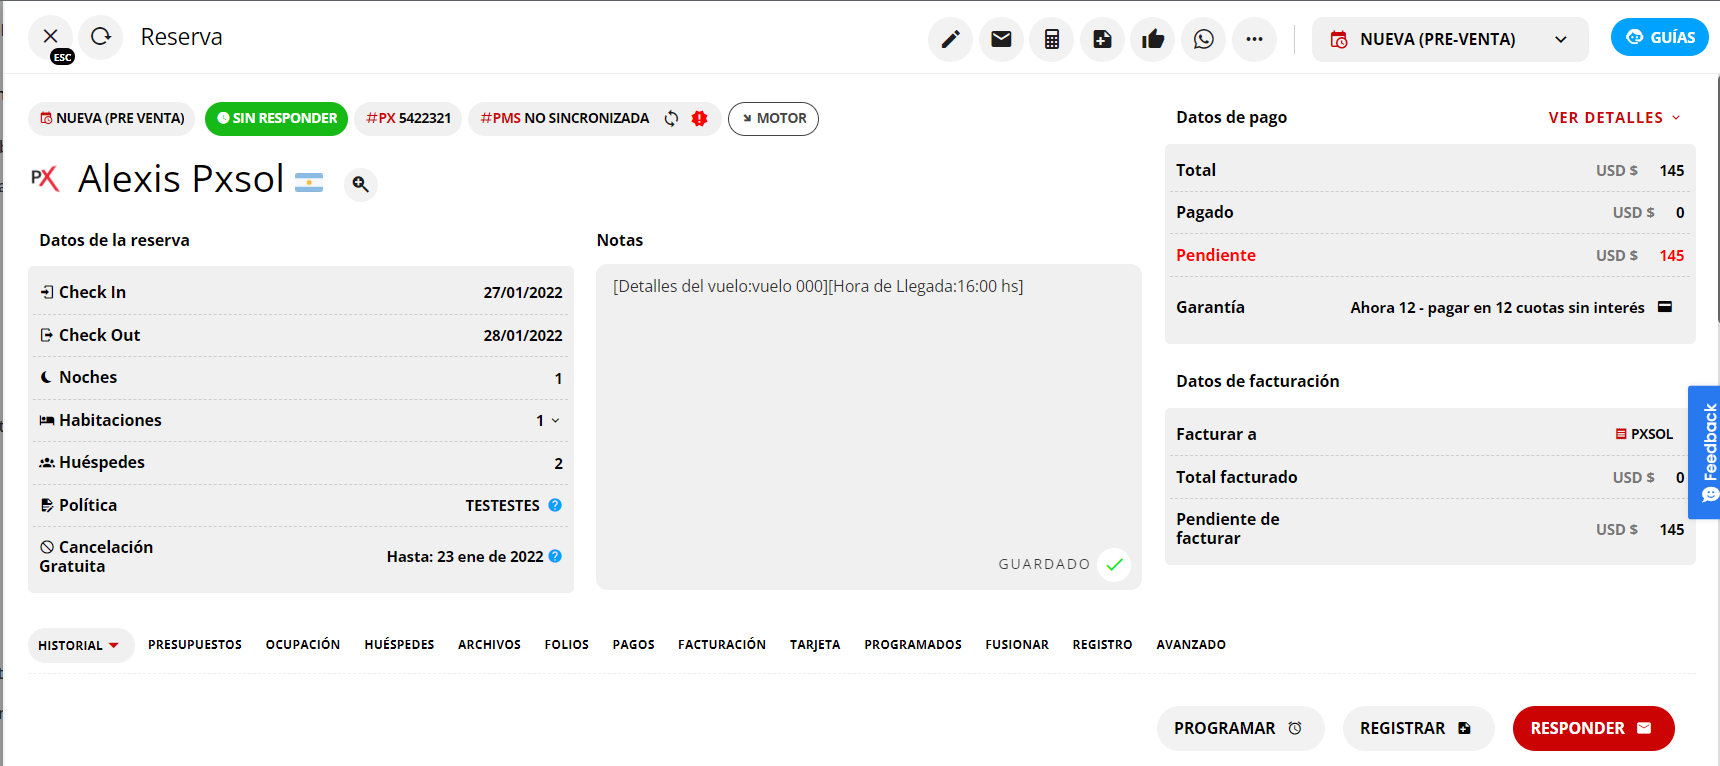Switch to the HUÉSPEDES tab

pyautogui.click(x=399, y=645)
